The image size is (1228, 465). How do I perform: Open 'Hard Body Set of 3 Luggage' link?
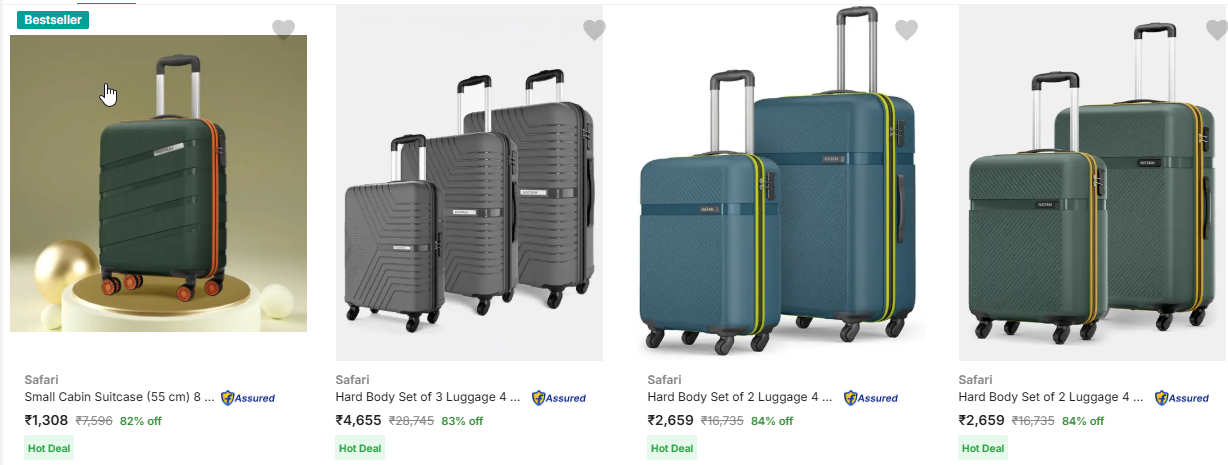coord(428,397)
